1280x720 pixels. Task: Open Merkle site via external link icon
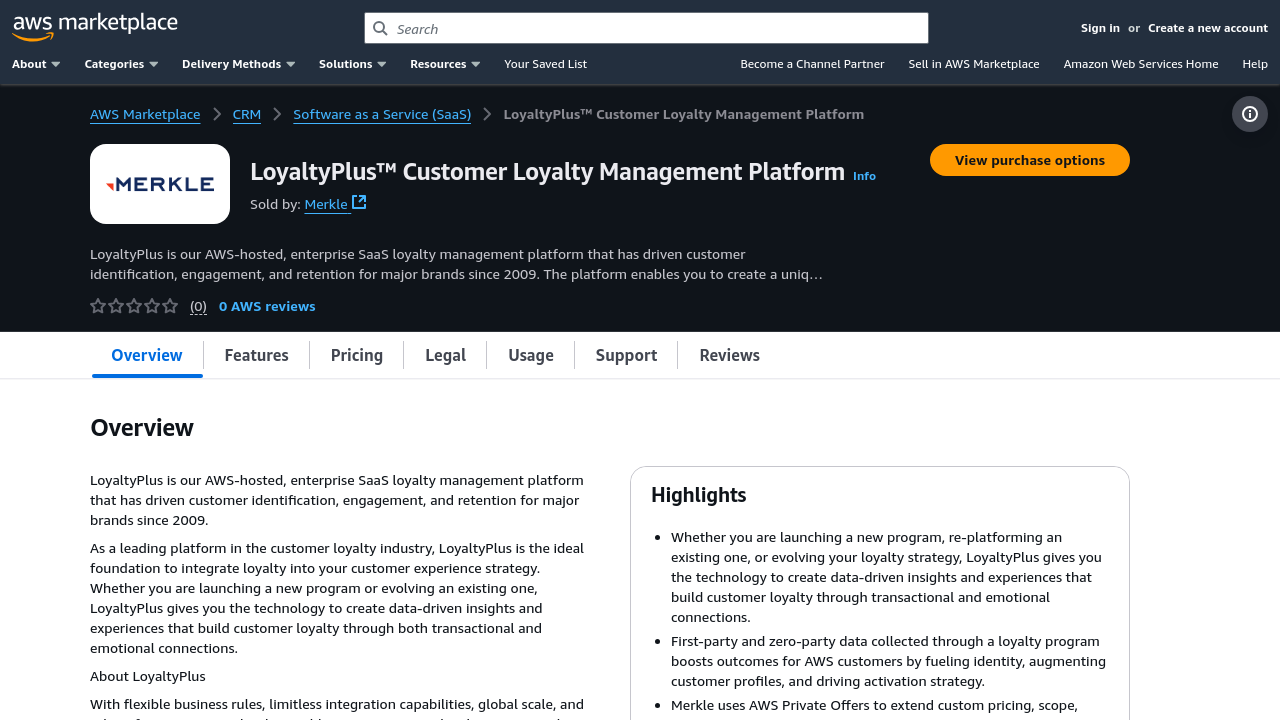coord(360,200)
